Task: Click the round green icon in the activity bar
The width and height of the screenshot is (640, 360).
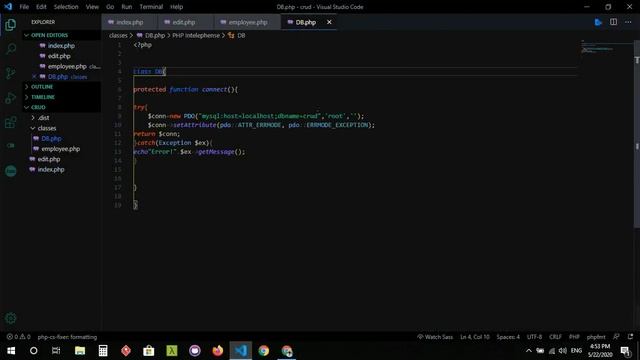Action: click(x=11, y=171)
